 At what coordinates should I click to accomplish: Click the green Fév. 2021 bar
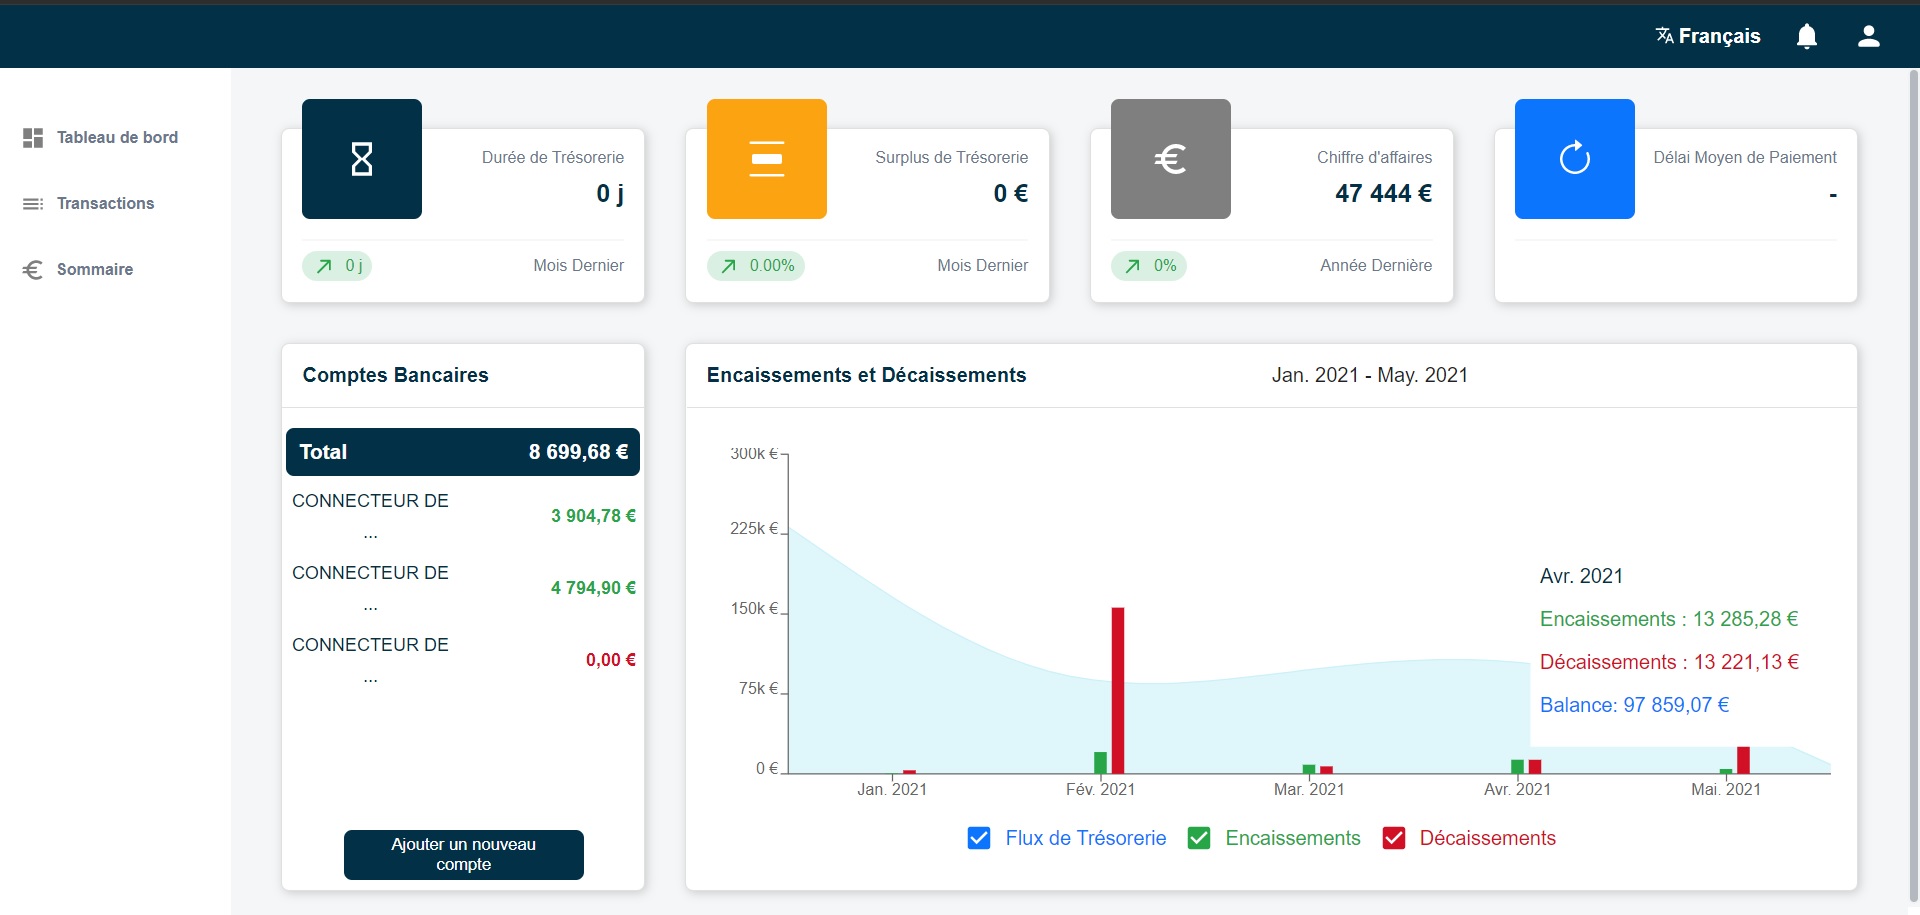1100,763
